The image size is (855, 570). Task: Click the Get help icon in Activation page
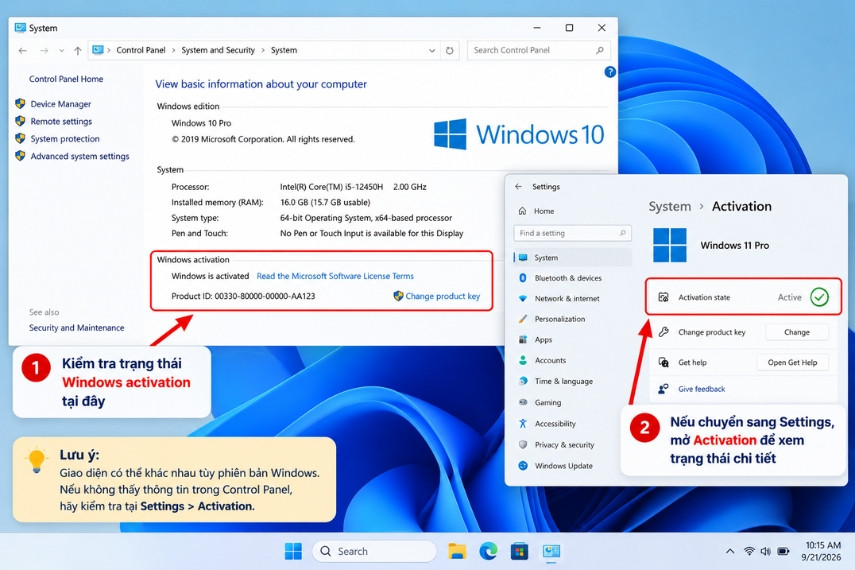[663, 362]
